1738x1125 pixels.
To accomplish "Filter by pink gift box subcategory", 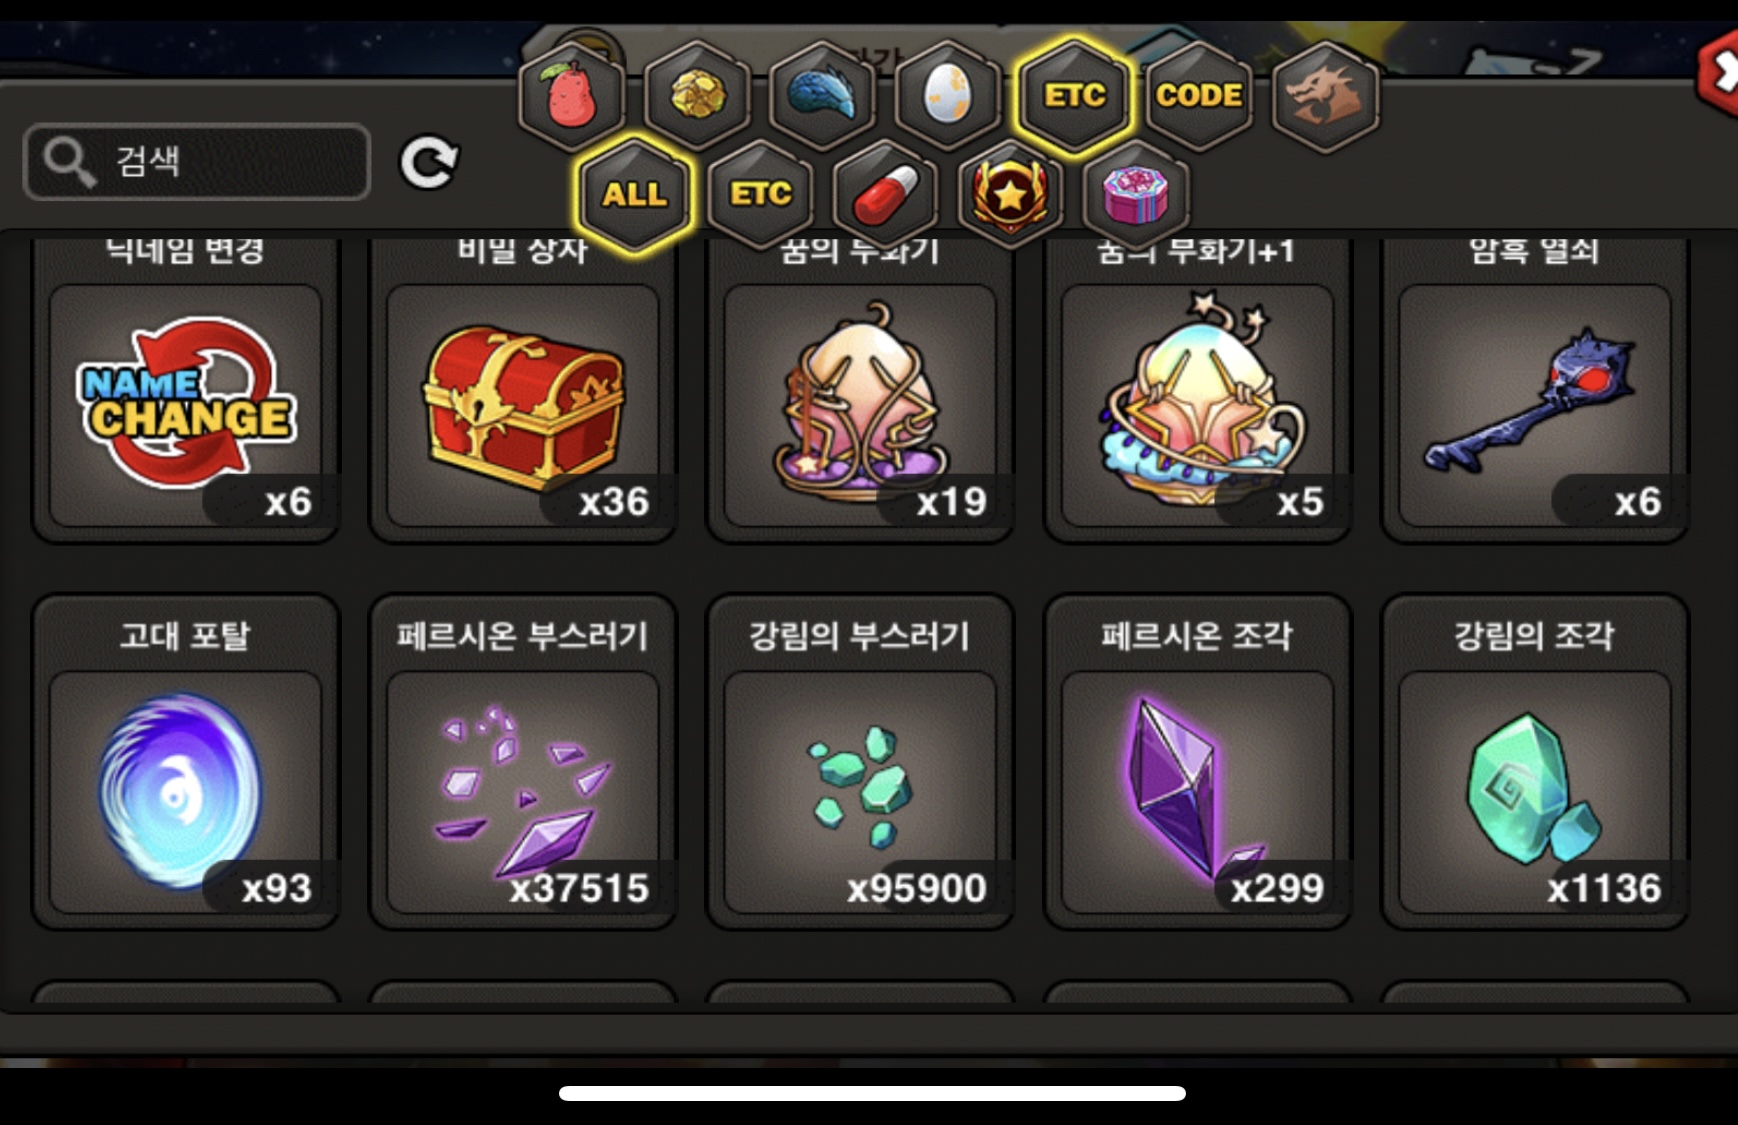I will click(1136, 193).
